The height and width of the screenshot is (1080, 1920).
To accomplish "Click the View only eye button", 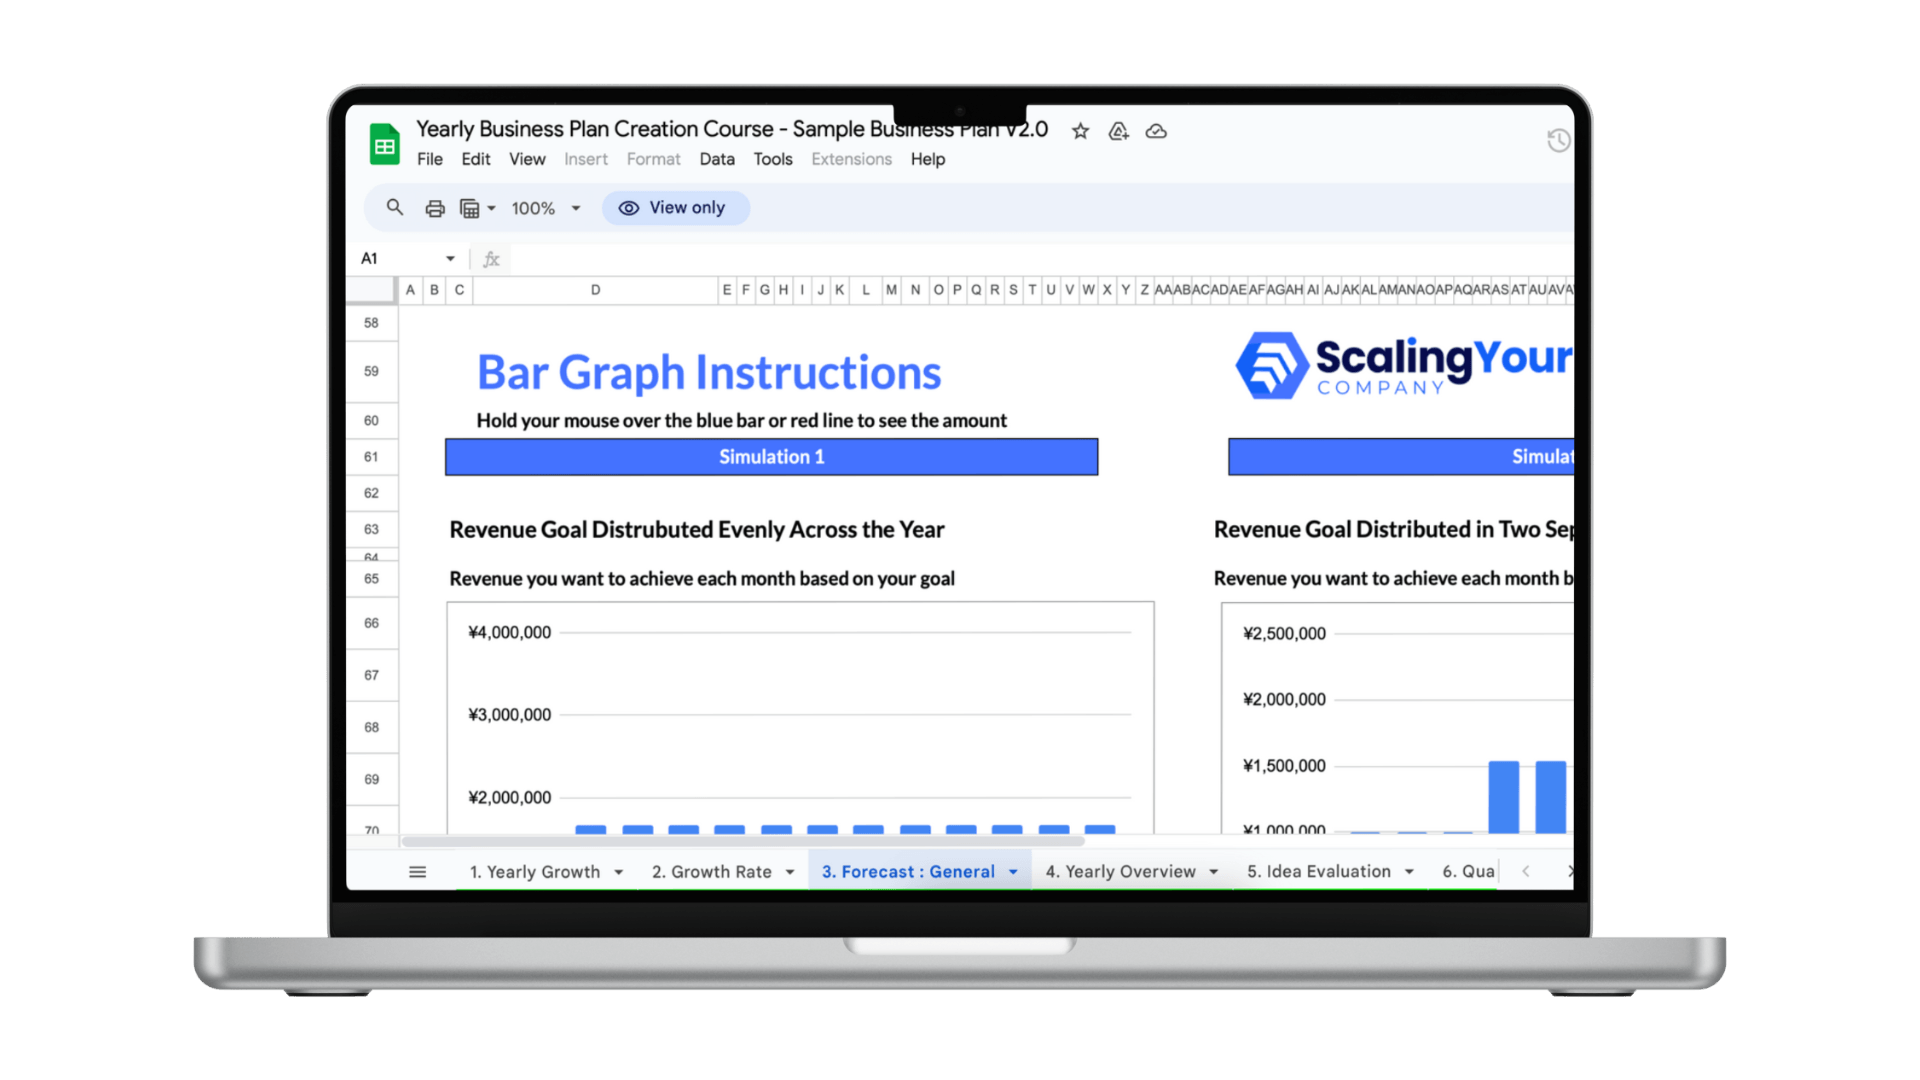I will coord(675,208).
